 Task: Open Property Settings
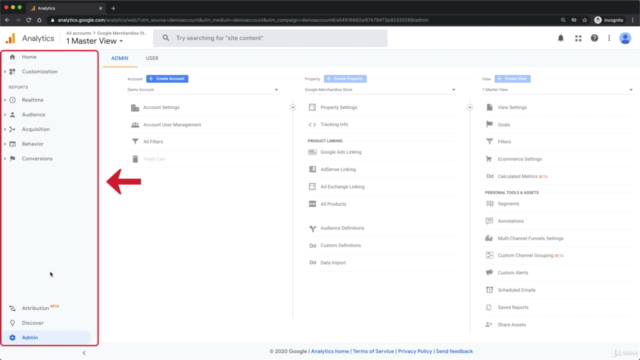pos(339,107)
